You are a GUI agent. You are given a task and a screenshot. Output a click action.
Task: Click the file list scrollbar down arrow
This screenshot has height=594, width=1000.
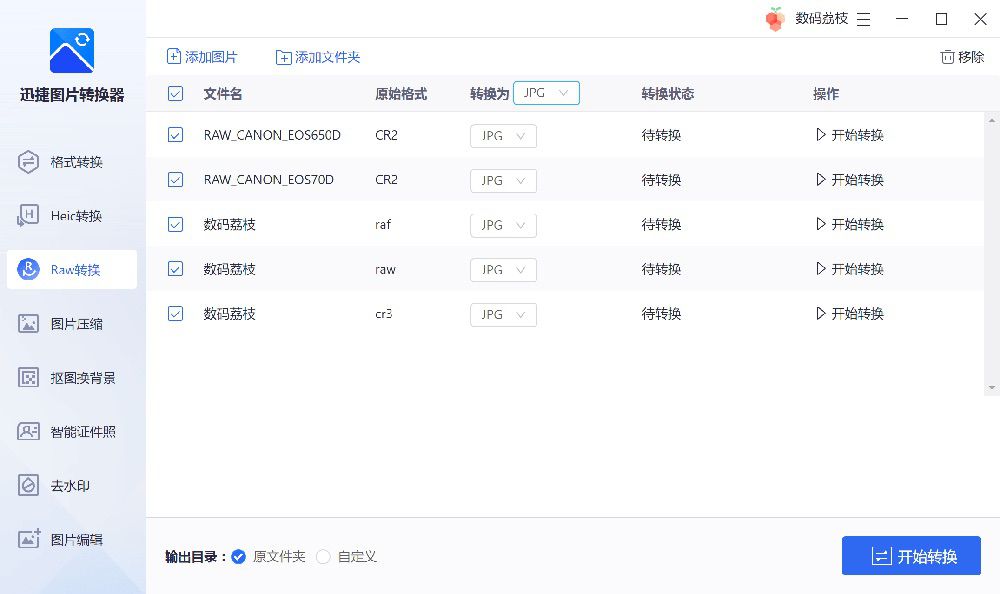coord(992,388)
